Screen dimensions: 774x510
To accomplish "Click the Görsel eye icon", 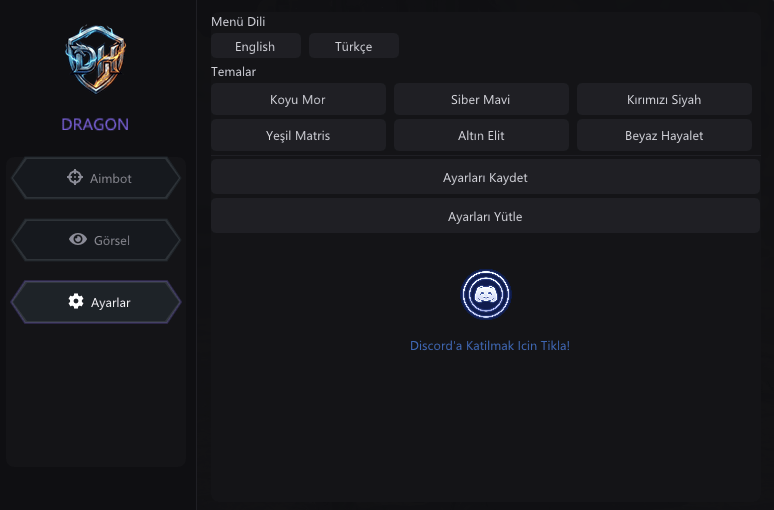I will click(77, 239).
